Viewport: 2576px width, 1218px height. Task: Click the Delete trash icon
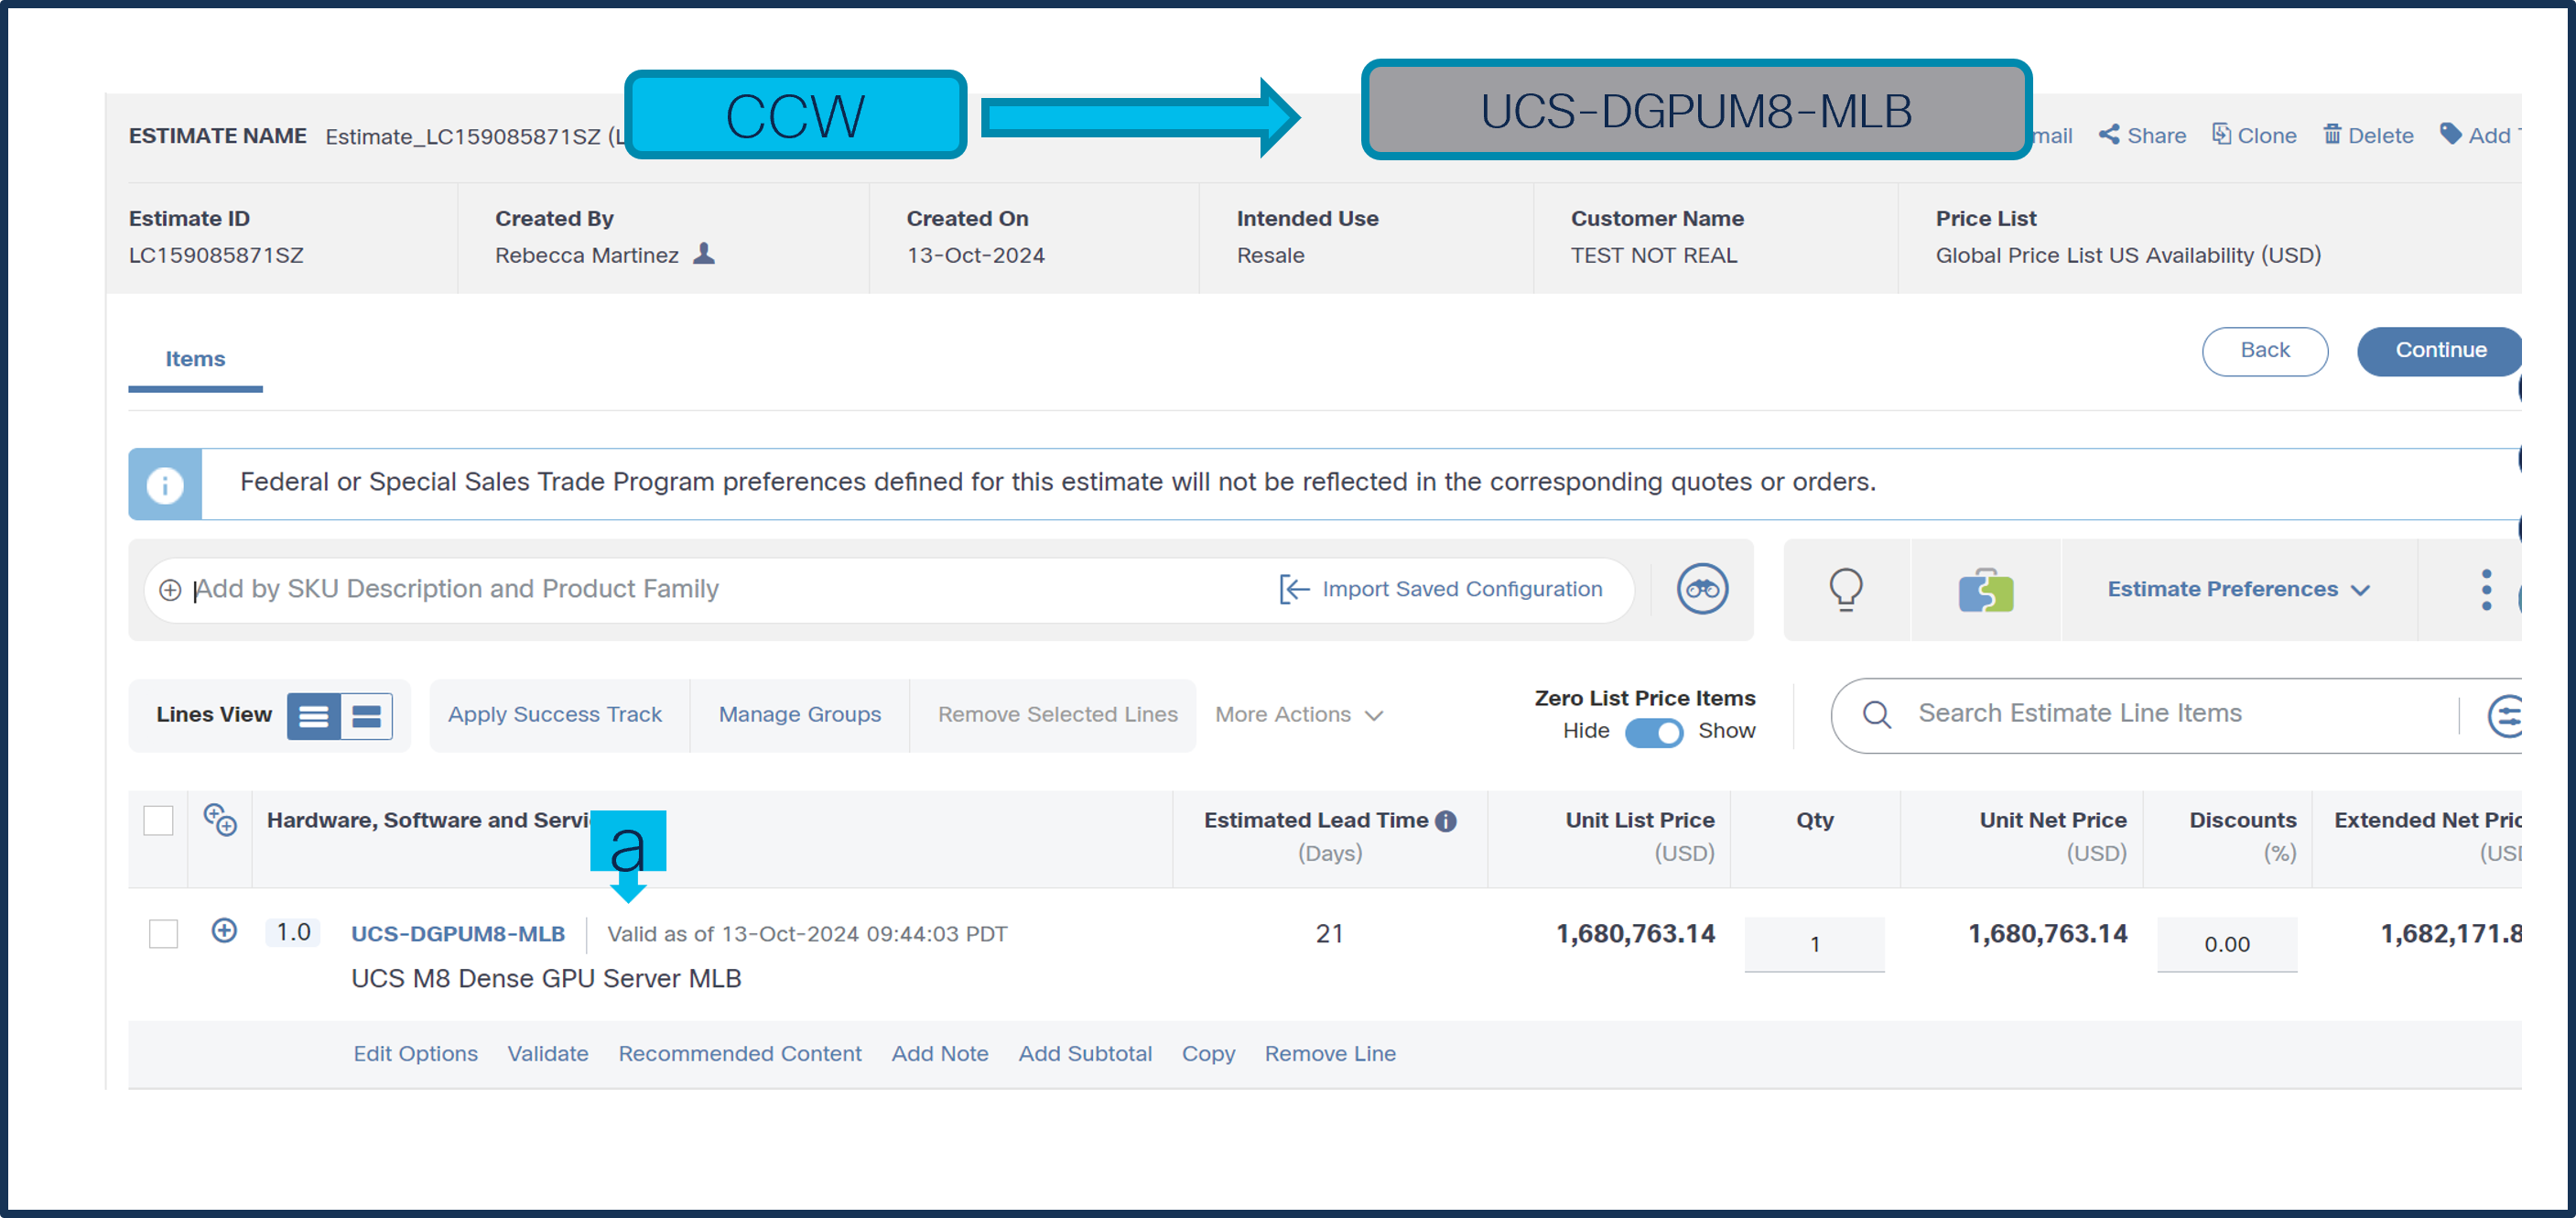[2332, 135]
